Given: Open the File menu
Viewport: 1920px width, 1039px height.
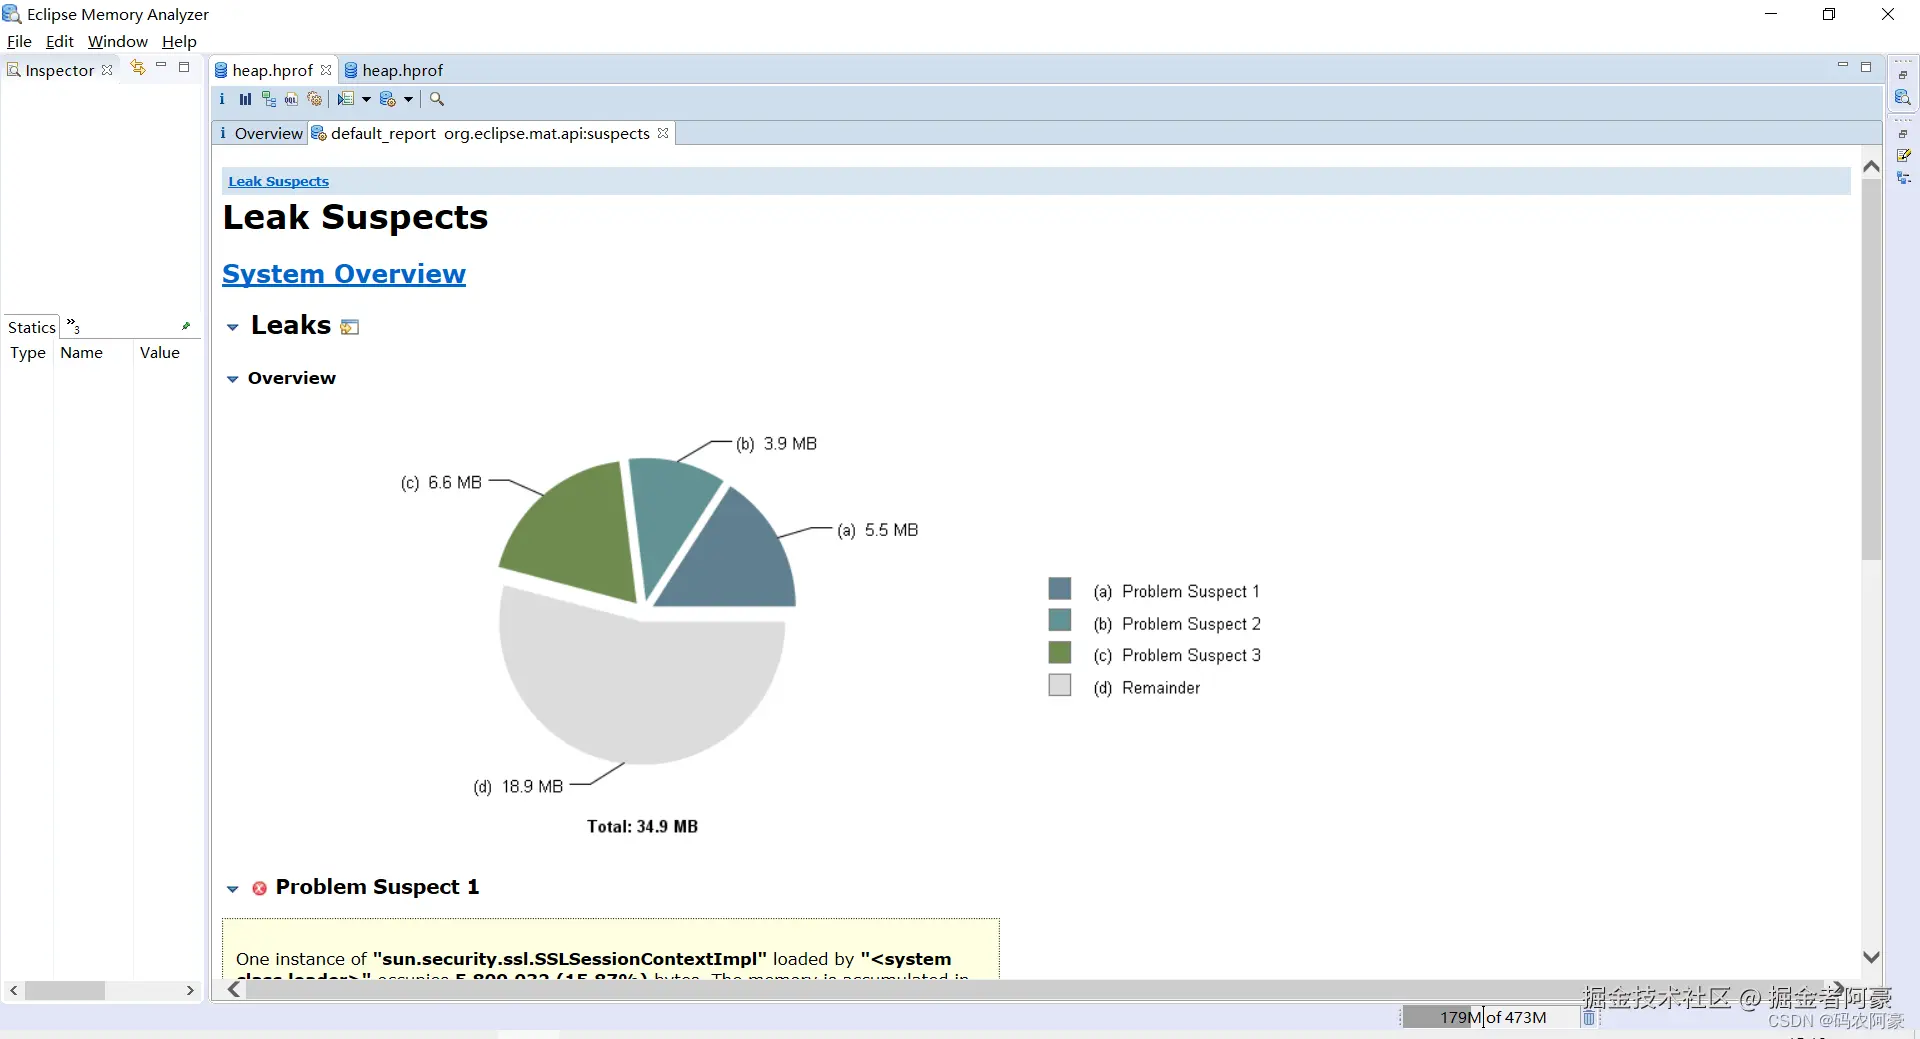Looking at the screenshot, I should point(19,41).
